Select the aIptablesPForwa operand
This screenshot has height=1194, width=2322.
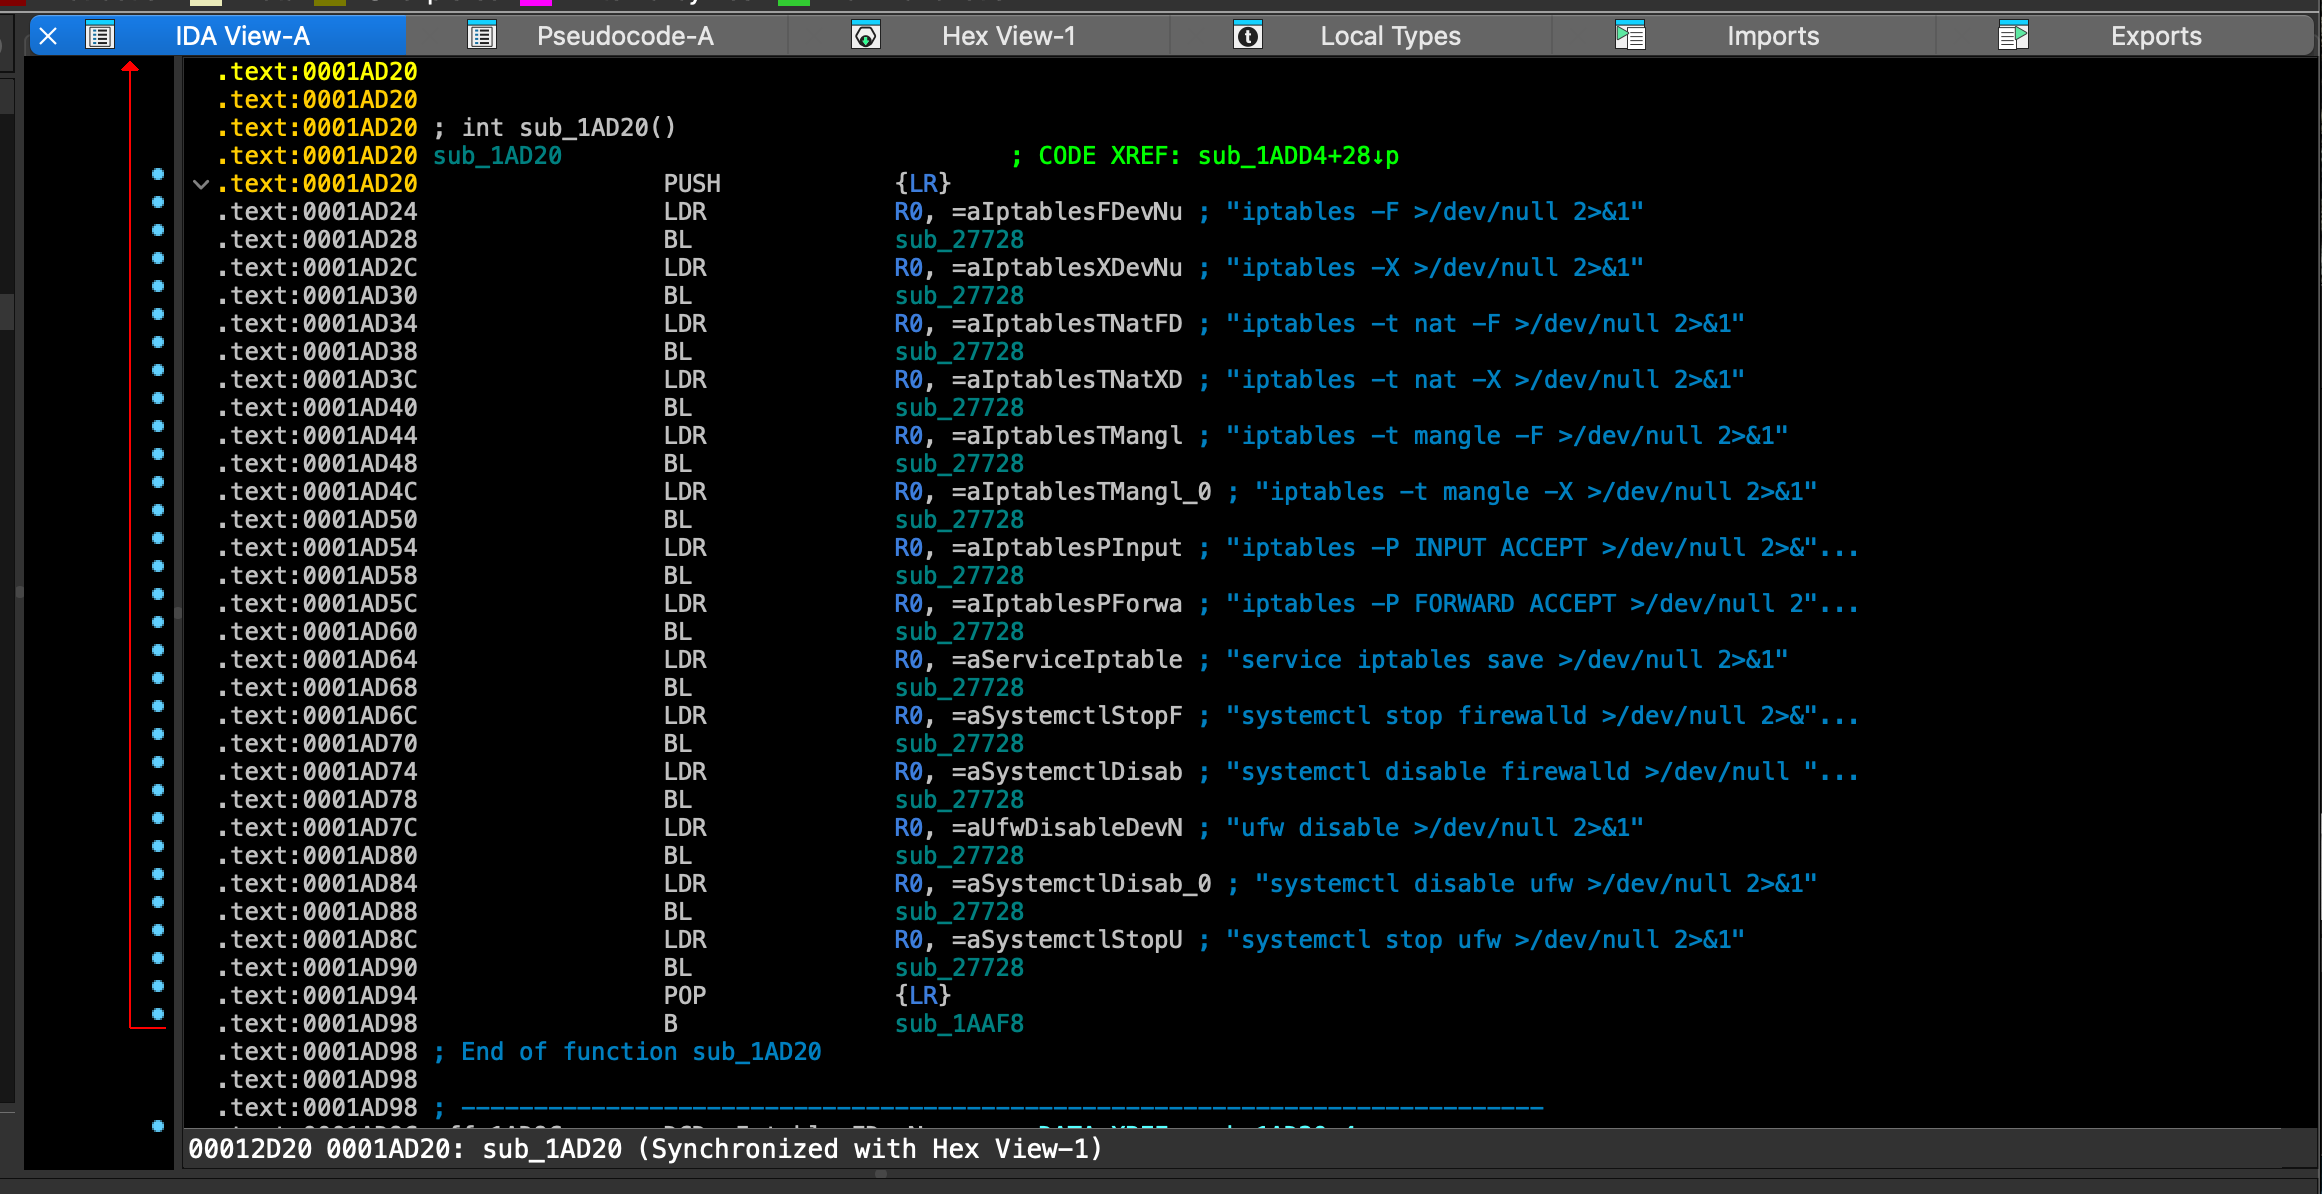[1074, 604]
